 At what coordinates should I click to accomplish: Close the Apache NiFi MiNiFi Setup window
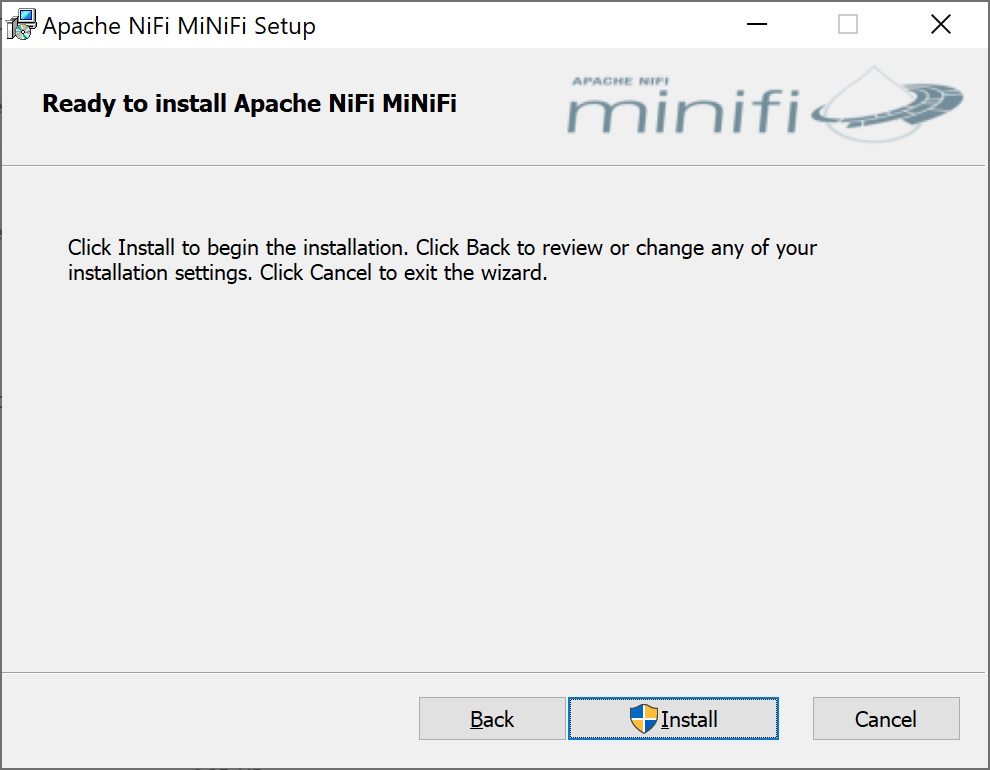[x=940, y=25]
